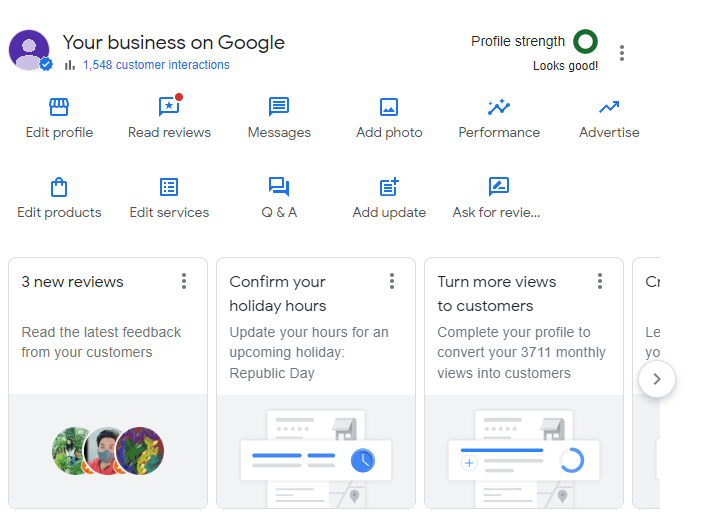Open Turn more views to customers title
Image resolution: width=721 pixels, height=512 pixels.
(x=497, y=293)
